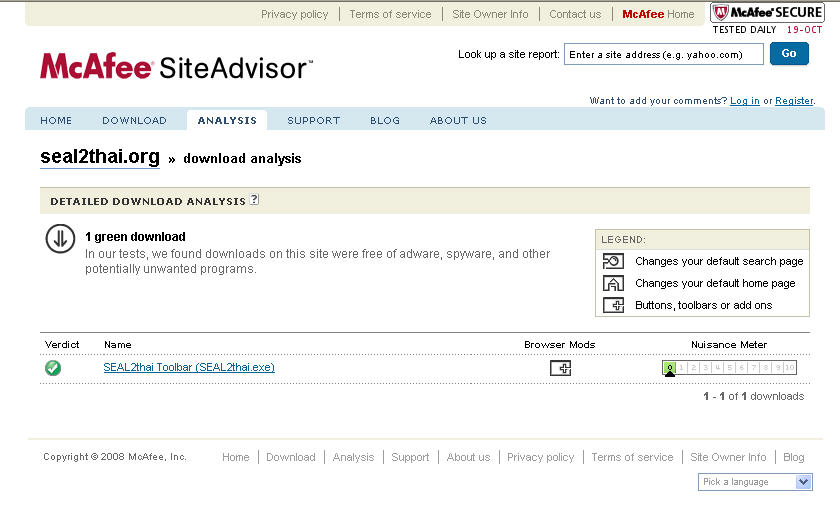Screen dimensions: 840x512
Task: Click the Contact us link
Action: click(x=575, y=14)
